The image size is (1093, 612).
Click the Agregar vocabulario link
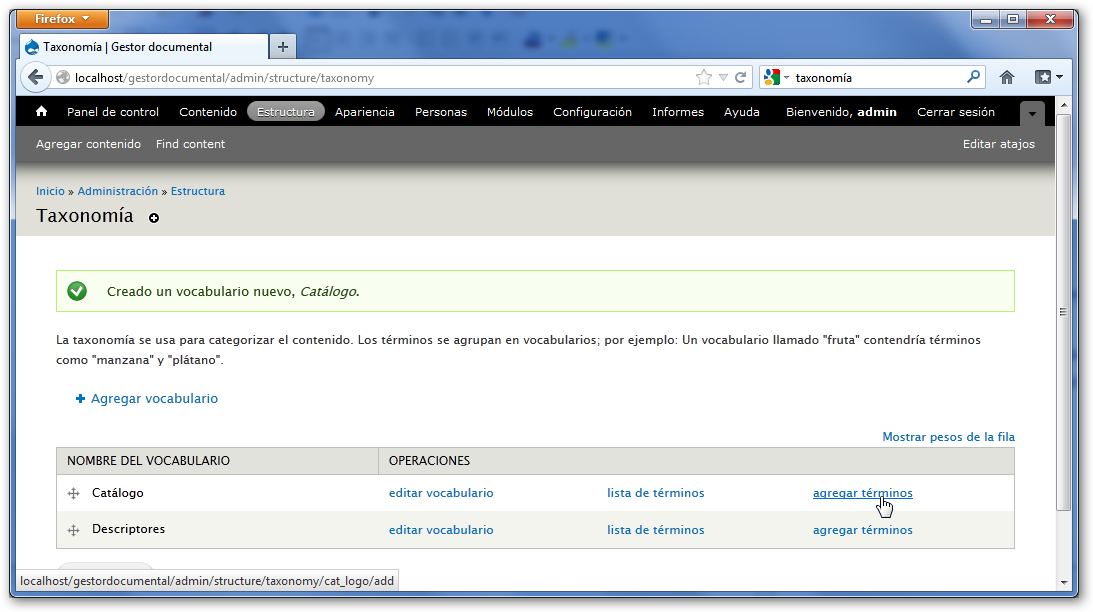154,398
